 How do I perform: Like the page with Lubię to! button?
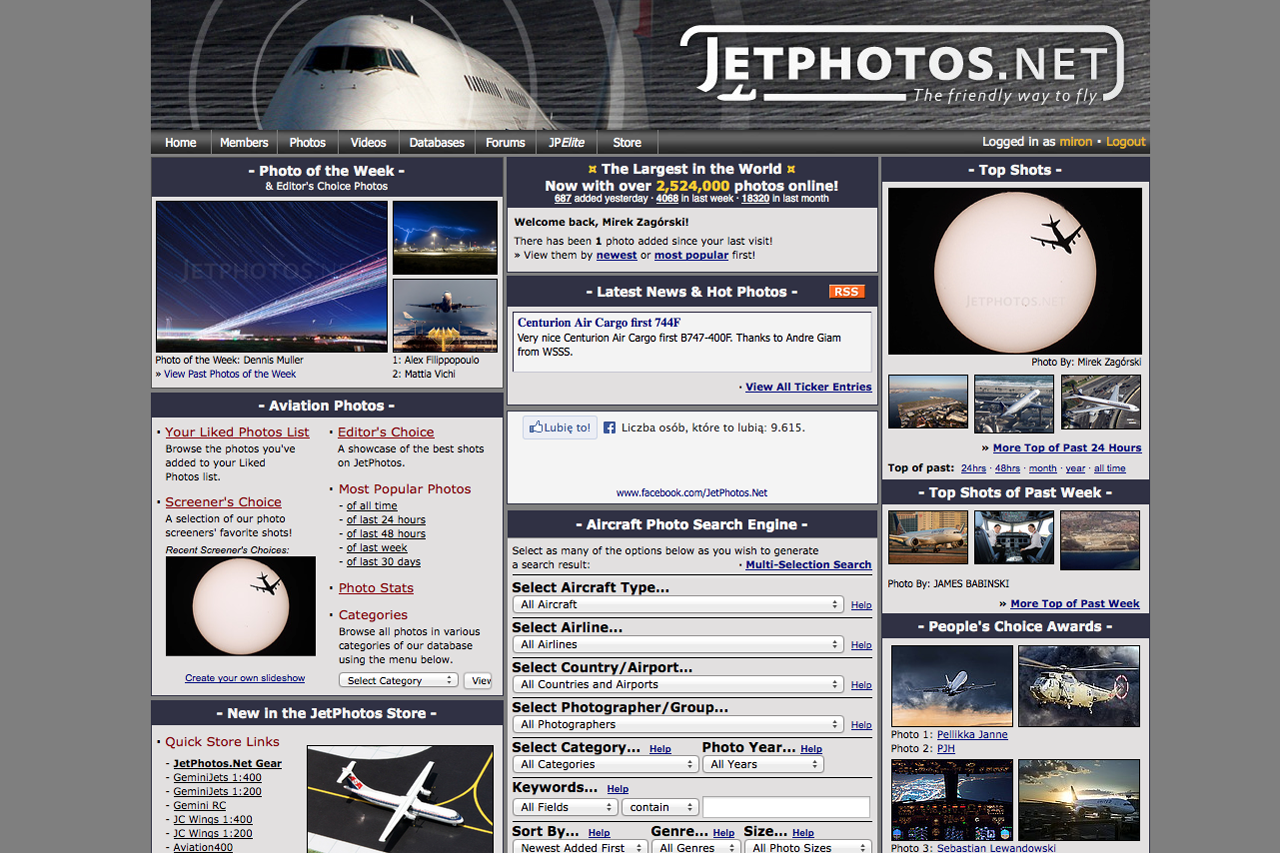tap(560, 427)
